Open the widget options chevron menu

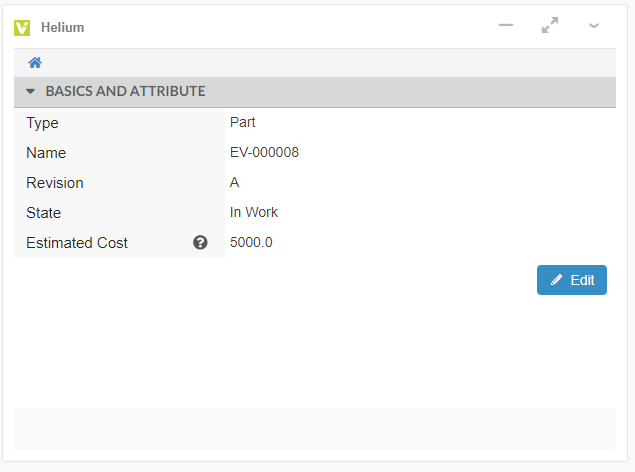[594, 26]
